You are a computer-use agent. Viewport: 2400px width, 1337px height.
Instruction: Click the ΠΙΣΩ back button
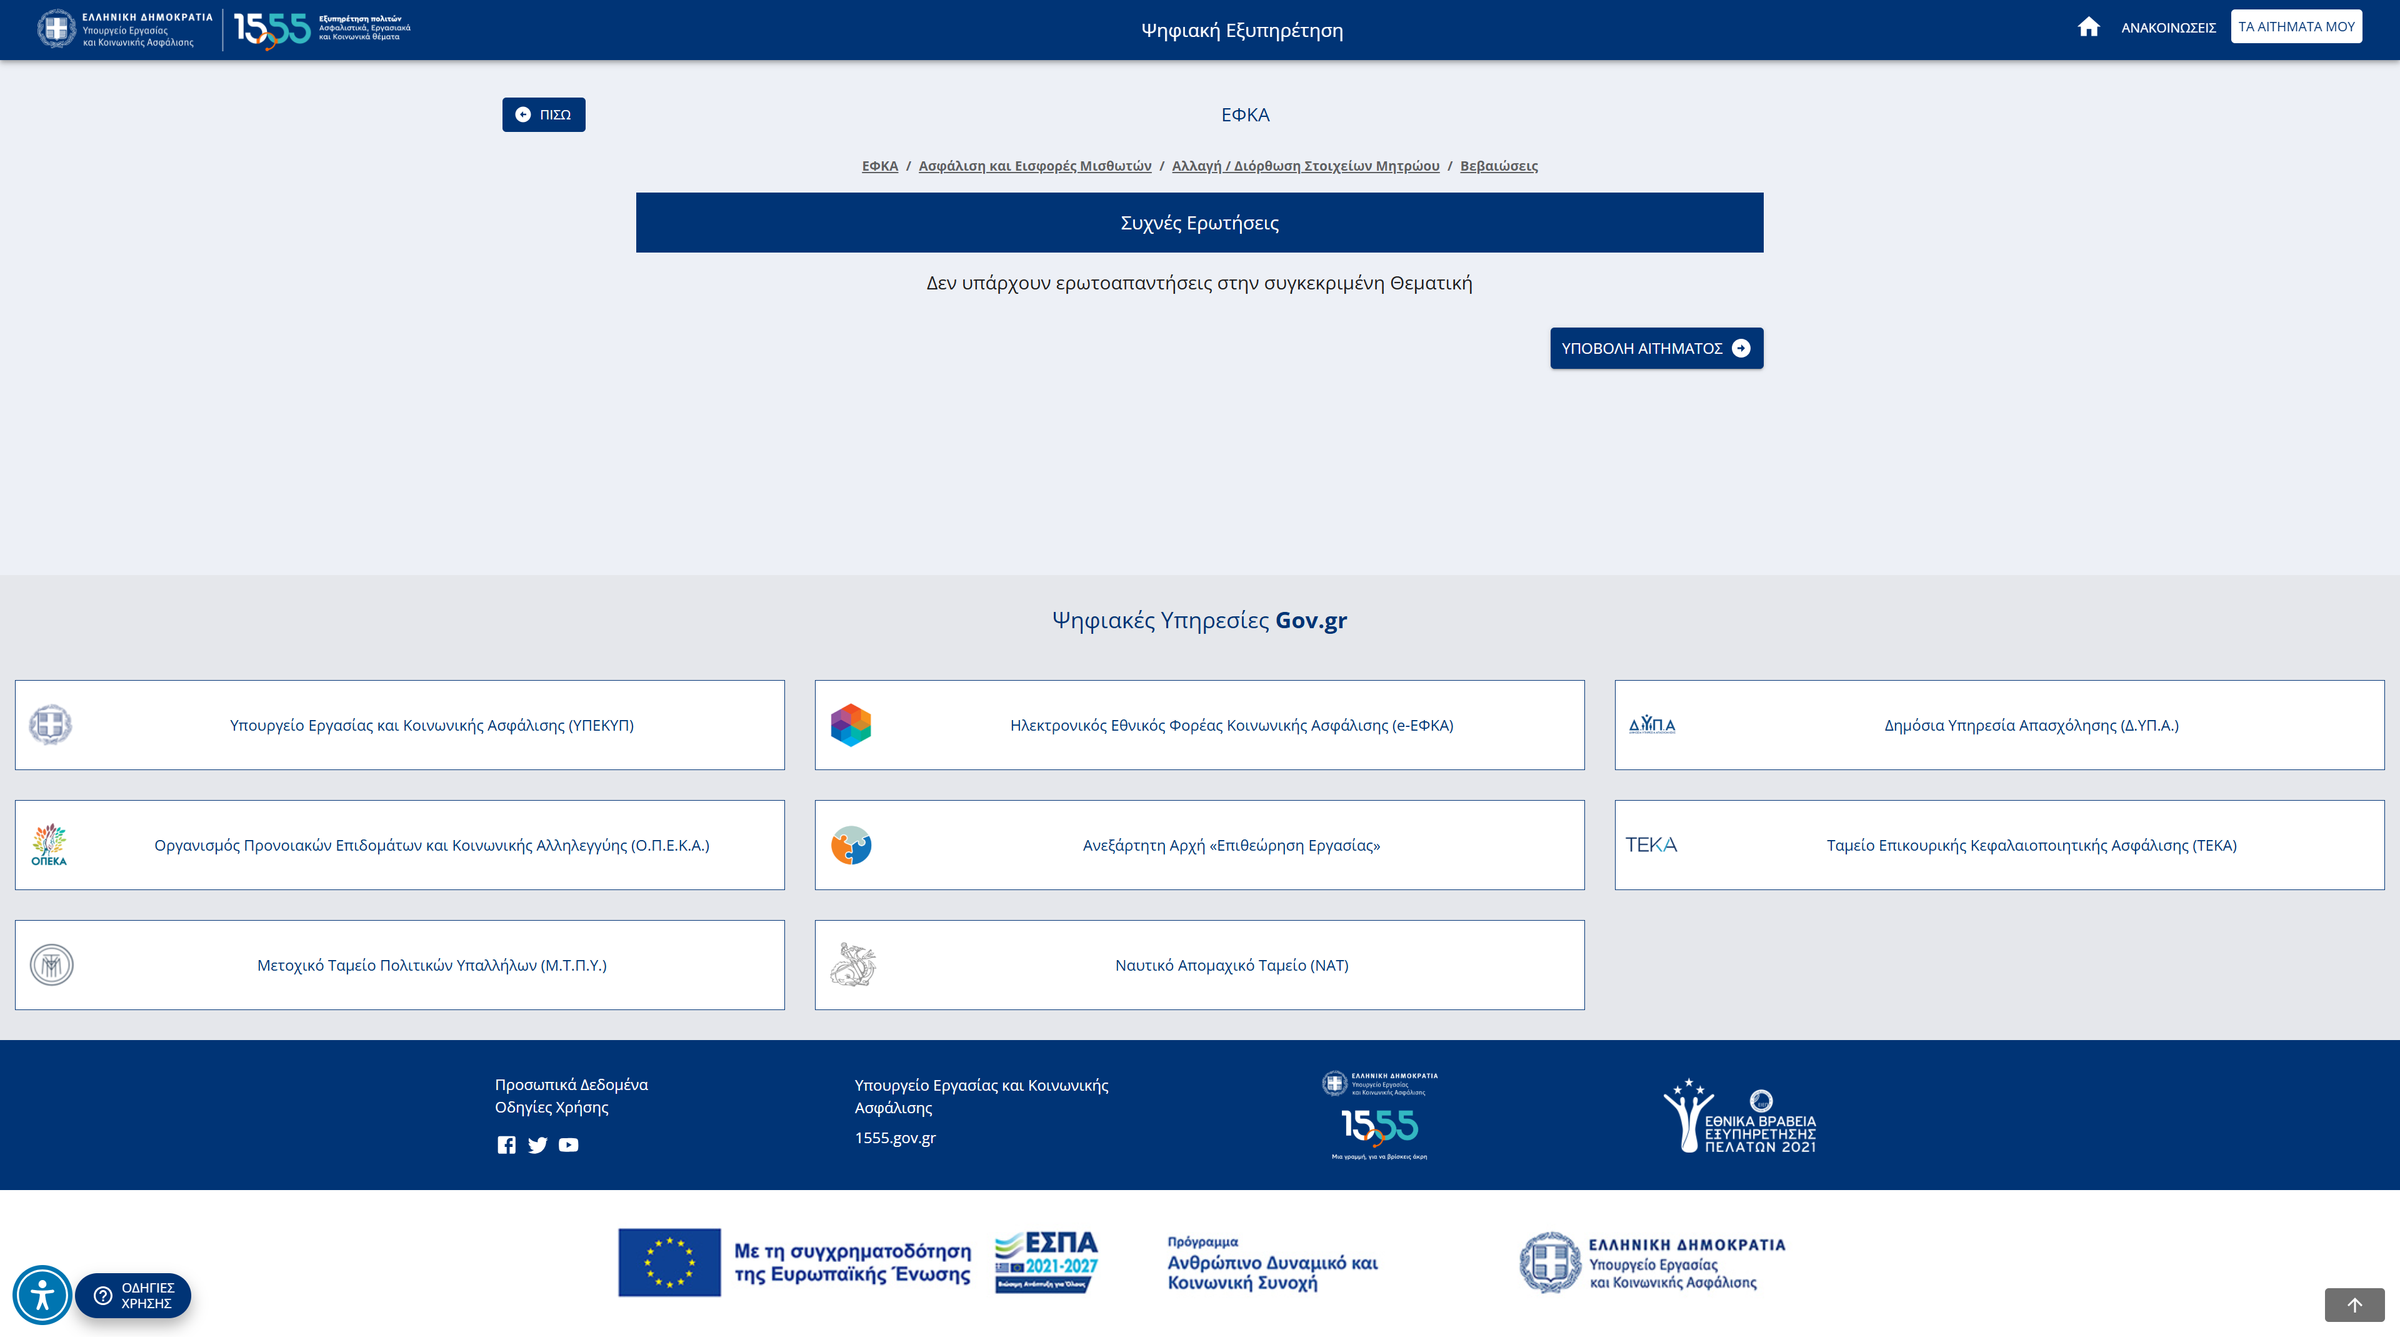[544, 115]
